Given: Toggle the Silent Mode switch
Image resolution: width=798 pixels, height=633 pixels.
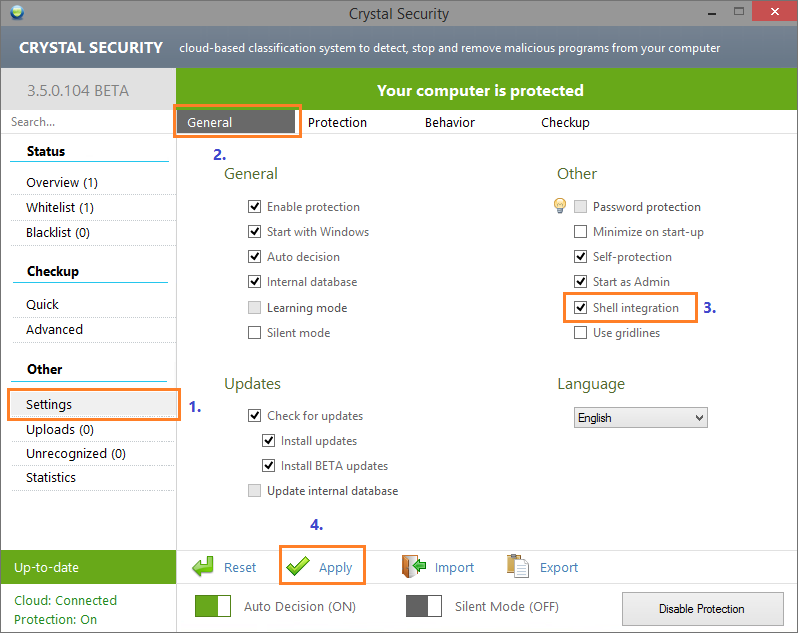Looking at the screenshot, I should click(424, 607).
